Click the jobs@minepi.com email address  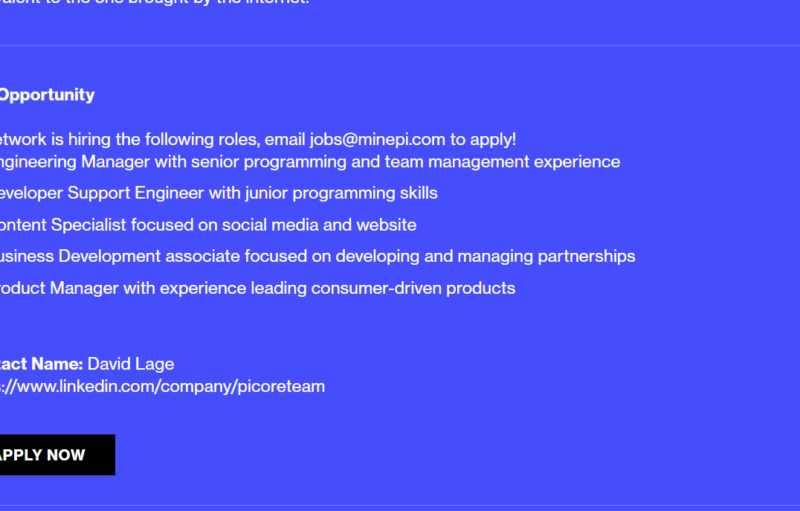tap(378, 139)
